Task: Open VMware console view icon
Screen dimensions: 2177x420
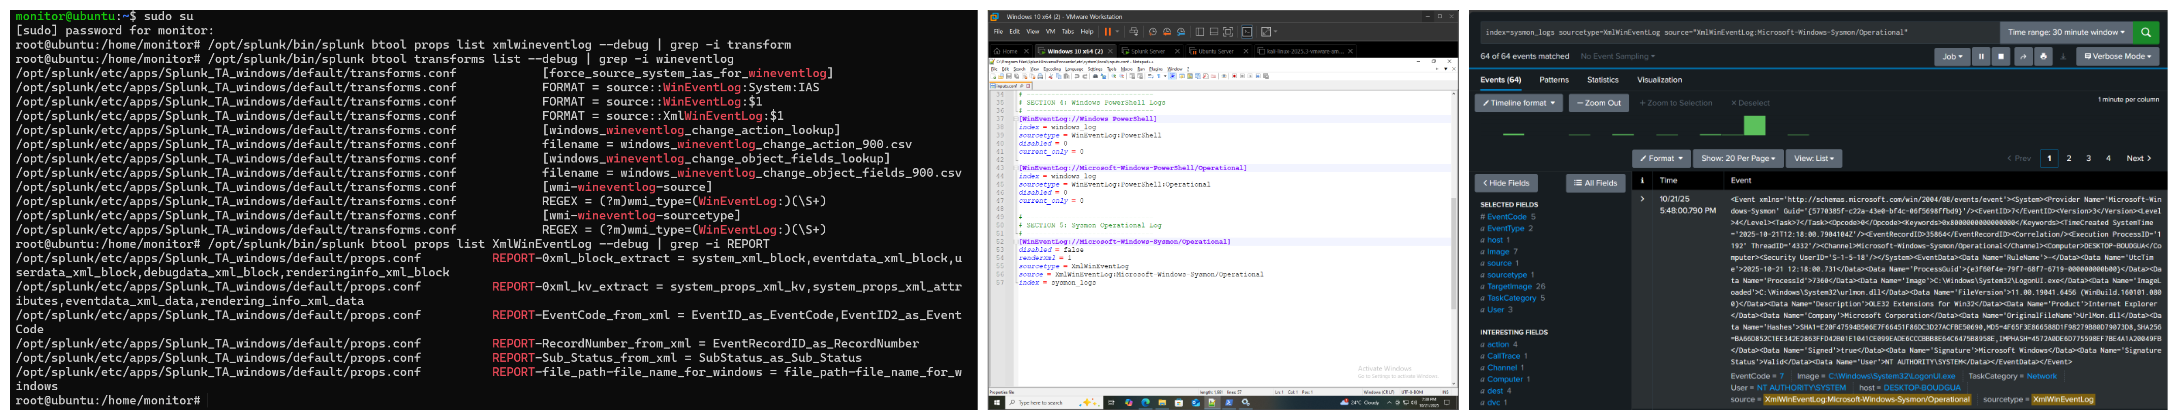Action: click(x=1246, y=32)
